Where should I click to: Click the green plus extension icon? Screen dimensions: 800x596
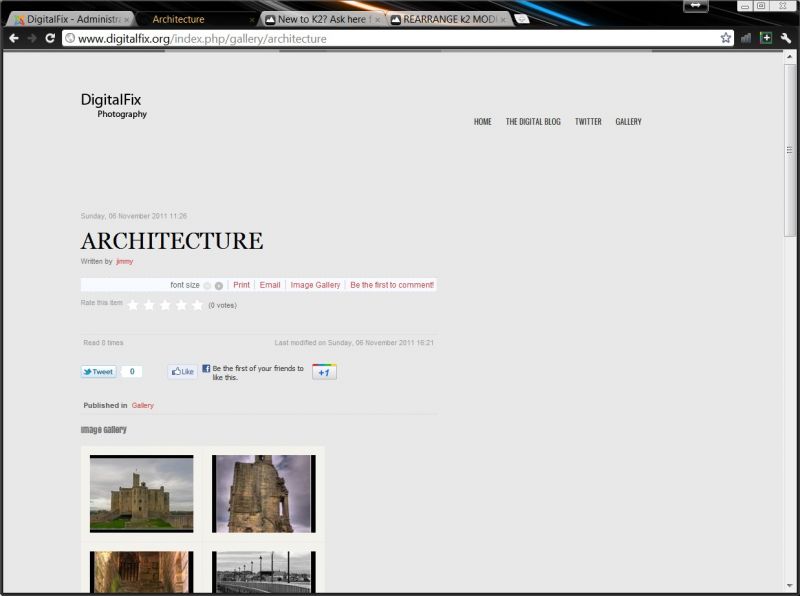click(766, 38)
